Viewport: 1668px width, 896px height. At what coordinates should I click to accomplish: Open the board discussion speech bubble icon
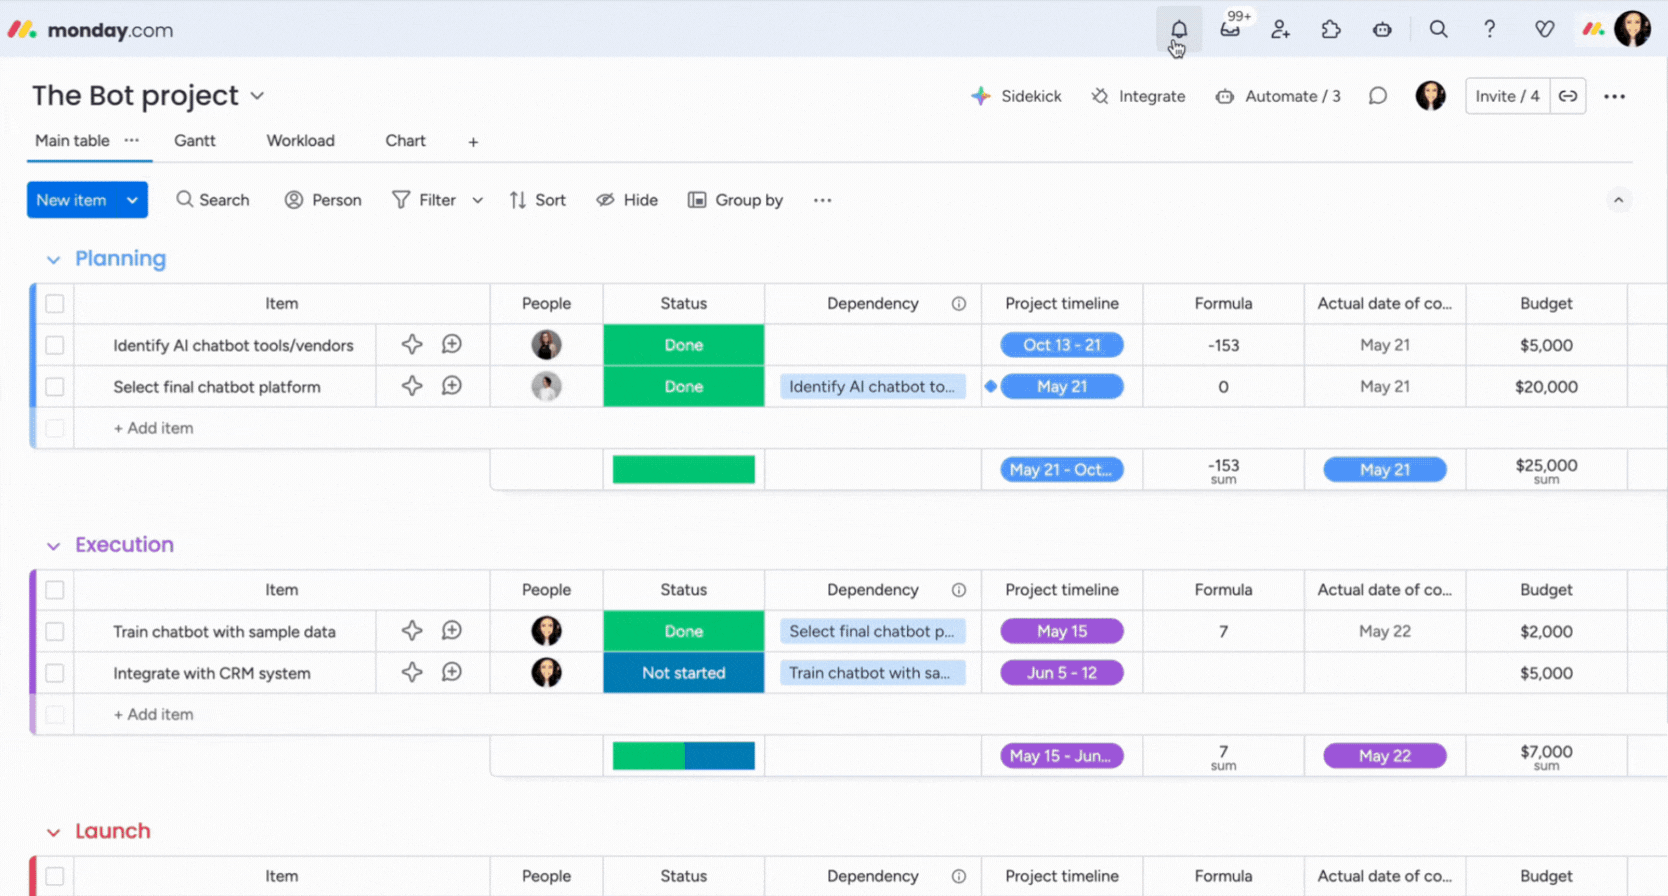coord(1377,96)
